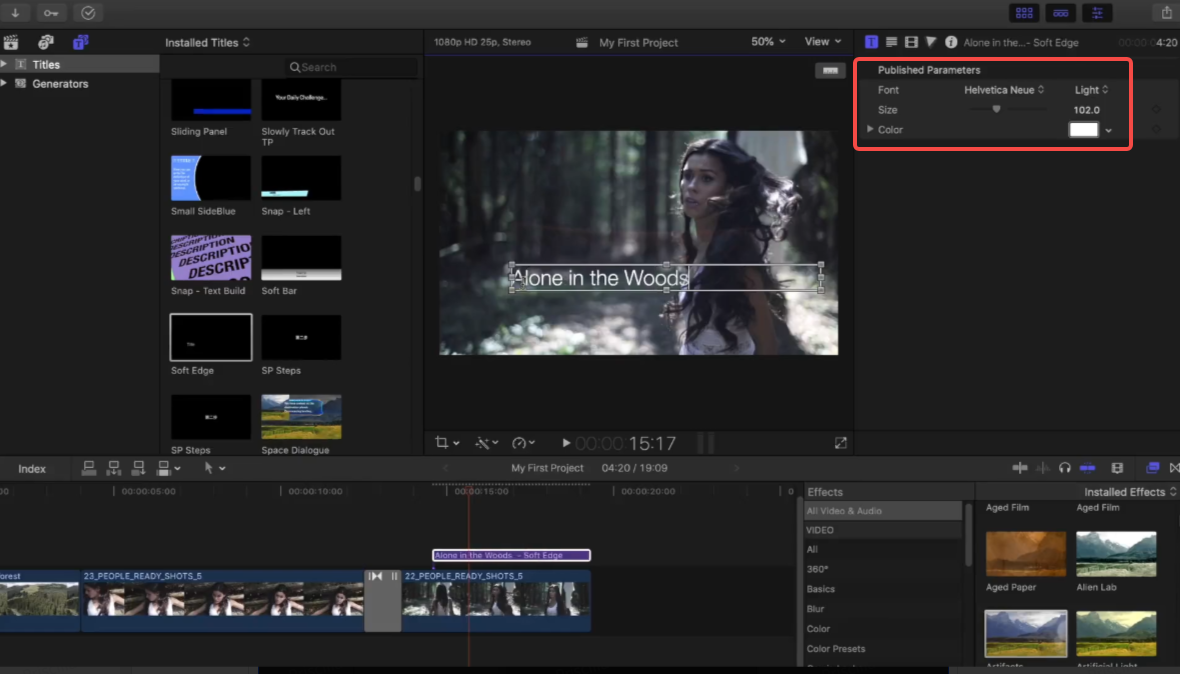Open the Titles and Generators sidebar
Viewport: 1180px width, 674px height.
click(x=80, y=42)
